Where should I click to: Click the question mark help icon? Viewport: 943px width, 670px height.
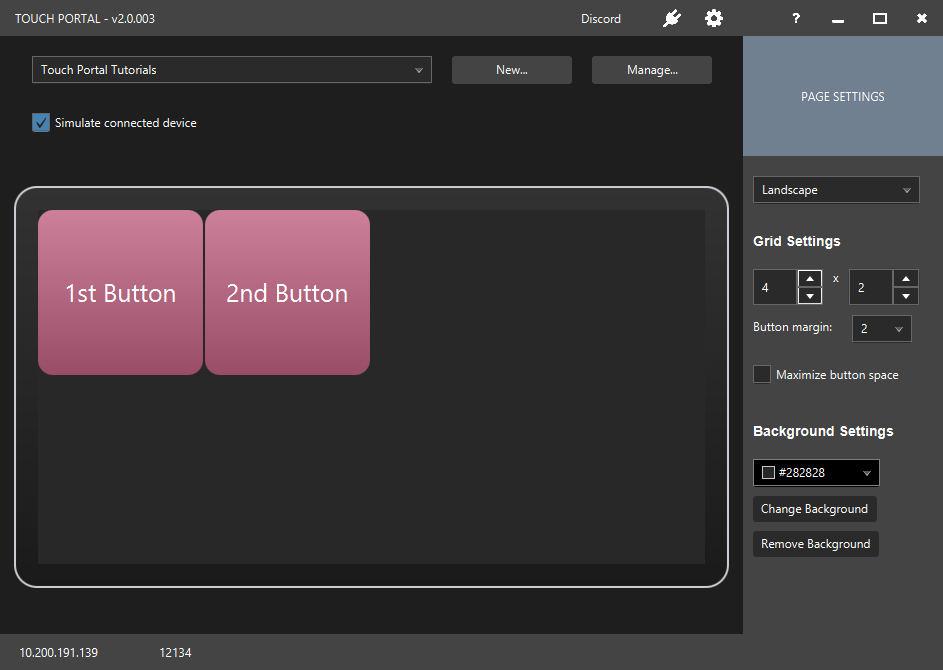pyautogui.click(x=796, y=18)
